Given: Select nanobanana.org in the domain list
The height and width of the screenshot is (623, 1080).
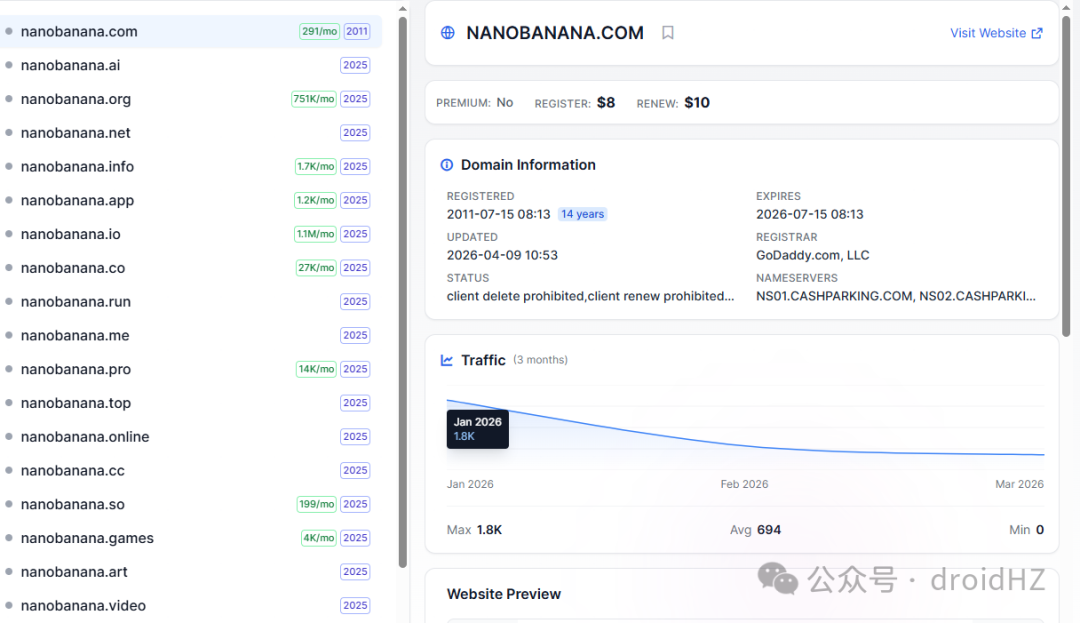Looking at the screenshot, I should [x=191, y=99].
